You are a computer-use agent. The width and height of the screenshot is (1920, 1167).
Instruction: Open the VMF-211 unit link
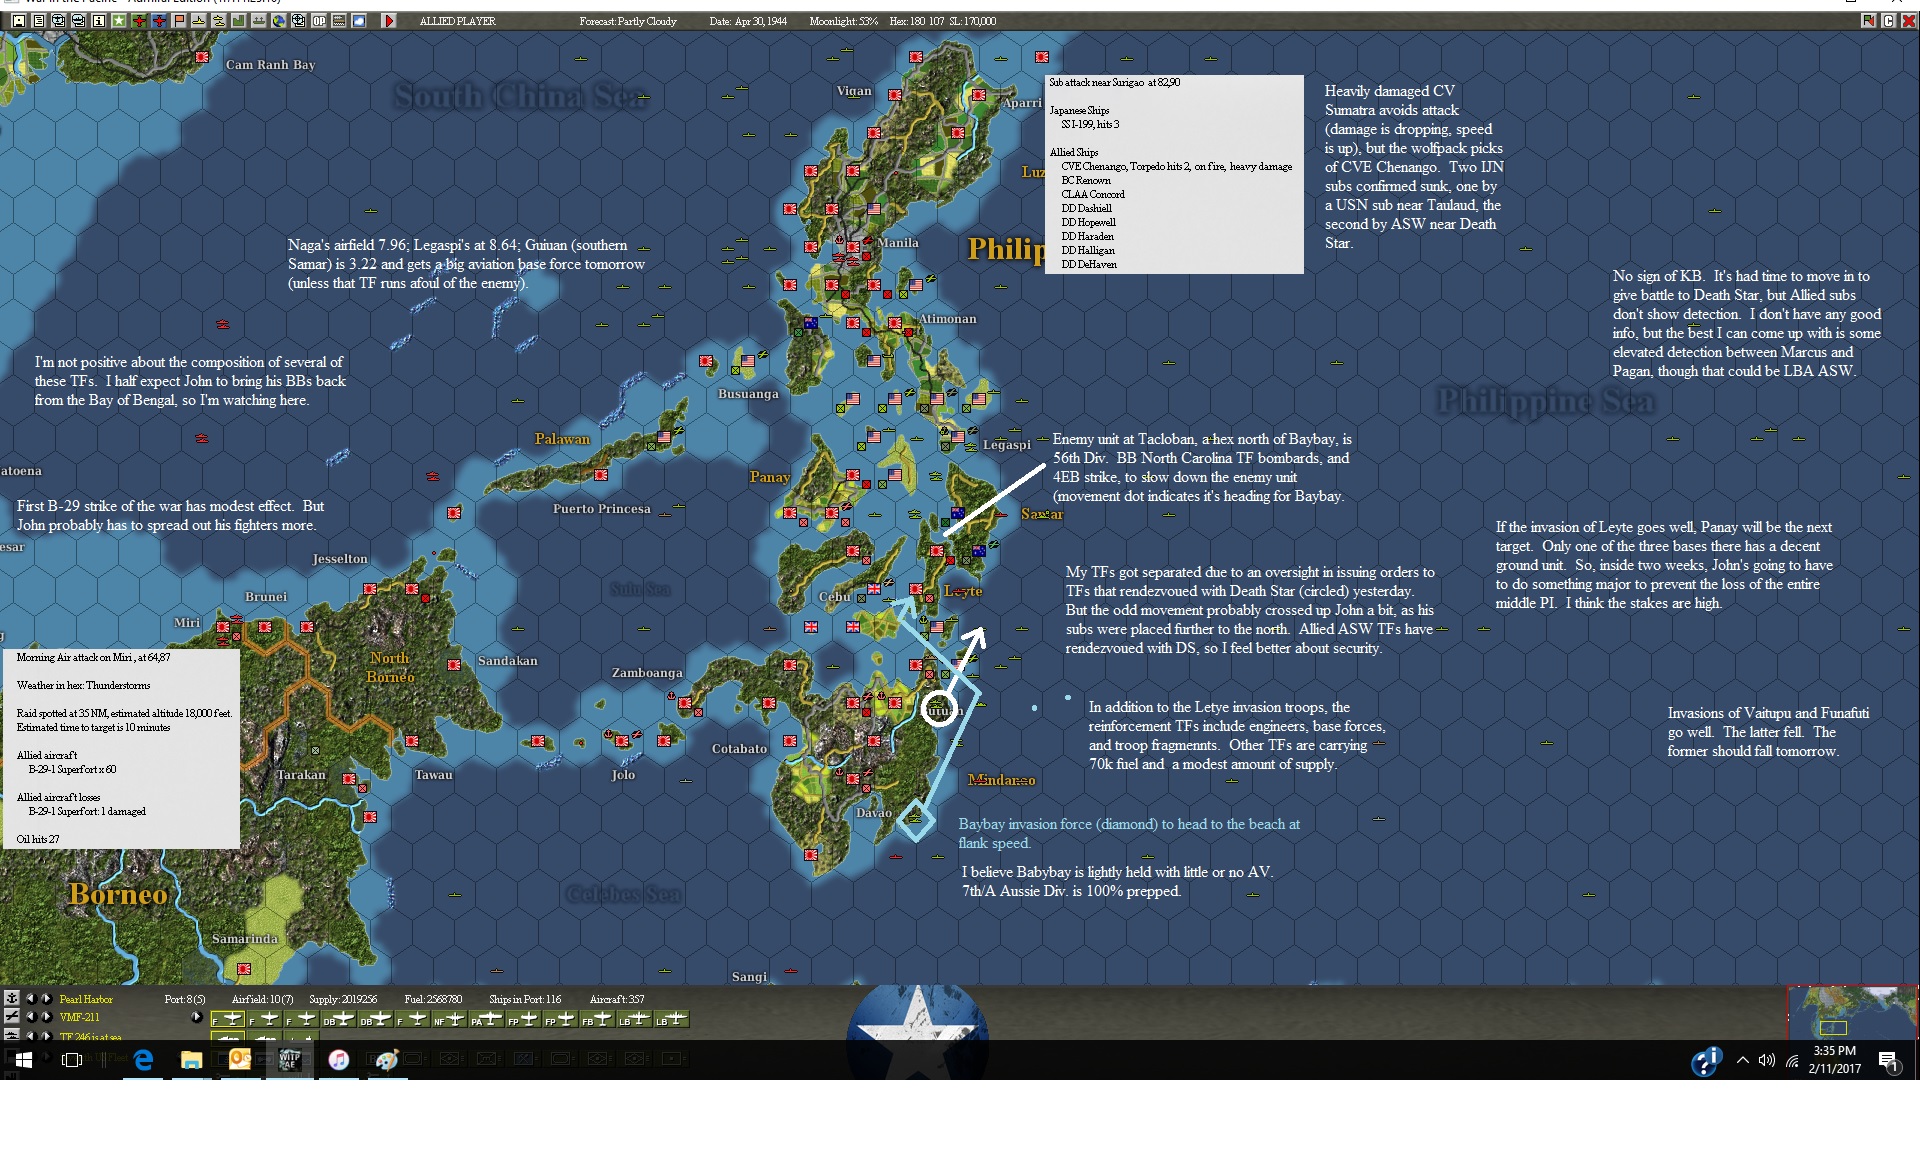click(79, 1017)
